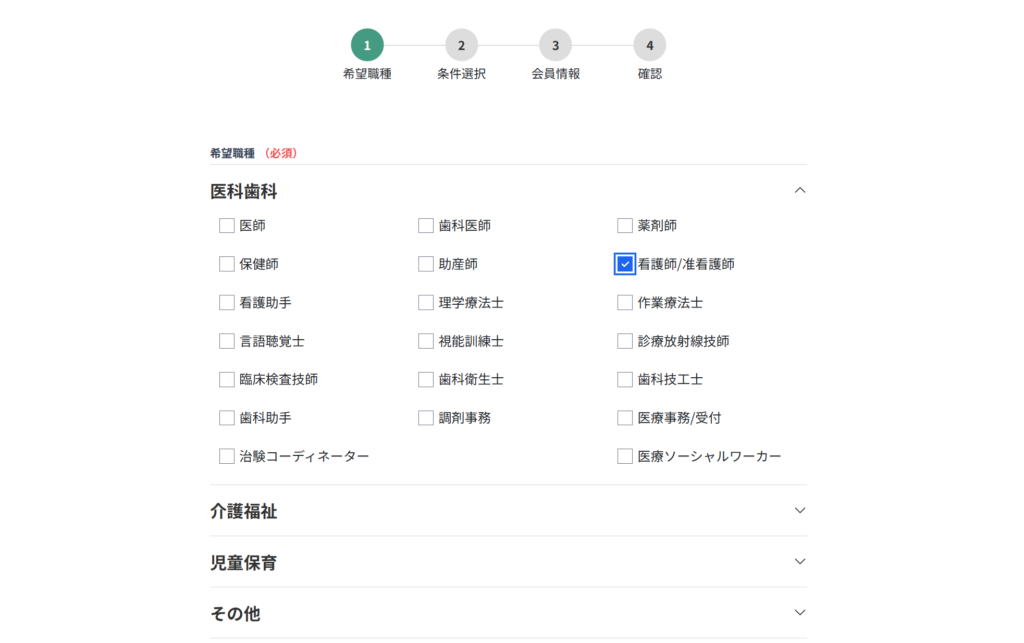The image size is (1024, 643).
Task: Expand the 児童保育 section
Action: tap(799, 562)
